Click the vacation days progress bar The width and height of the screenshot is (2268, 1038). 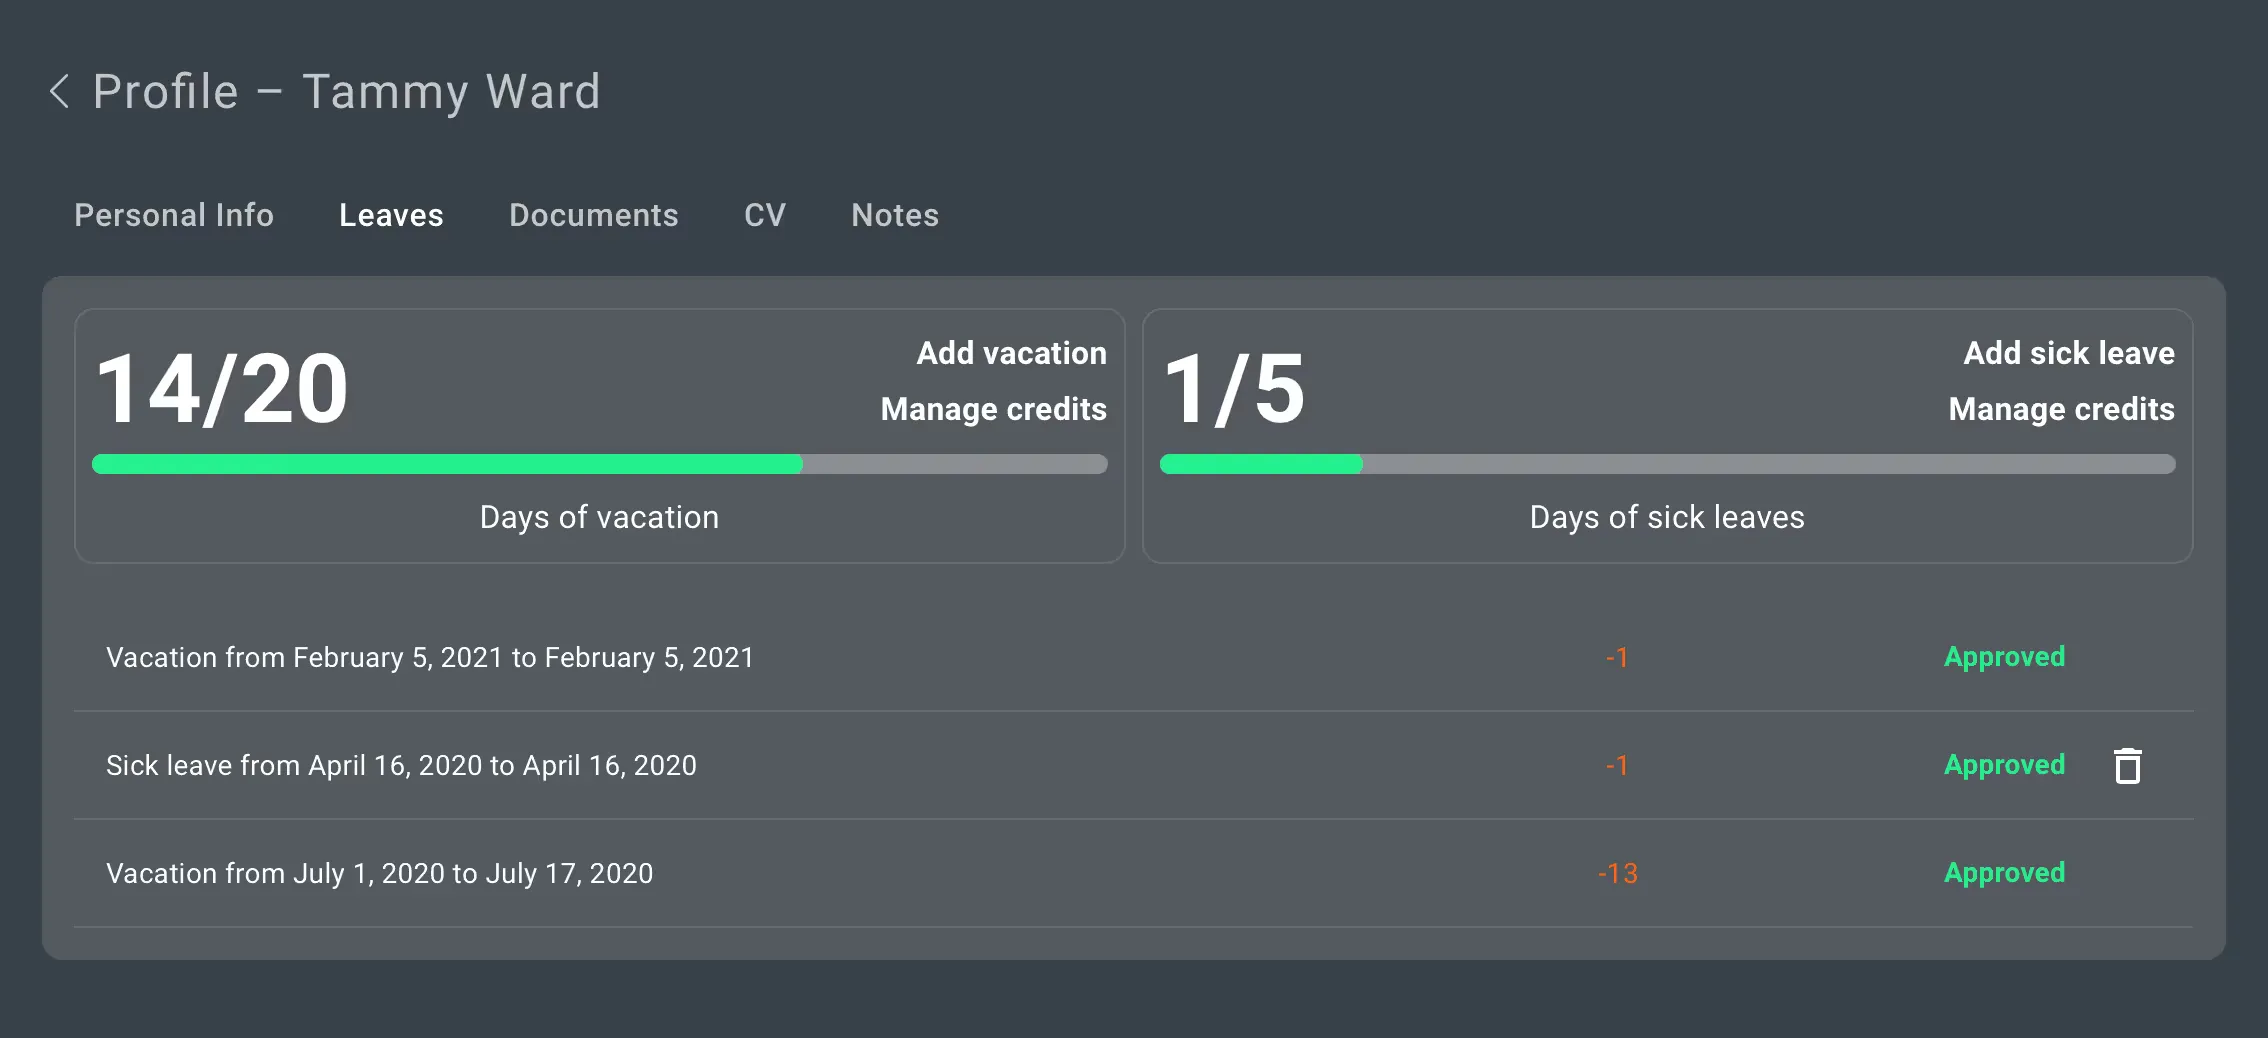[600, 464]
